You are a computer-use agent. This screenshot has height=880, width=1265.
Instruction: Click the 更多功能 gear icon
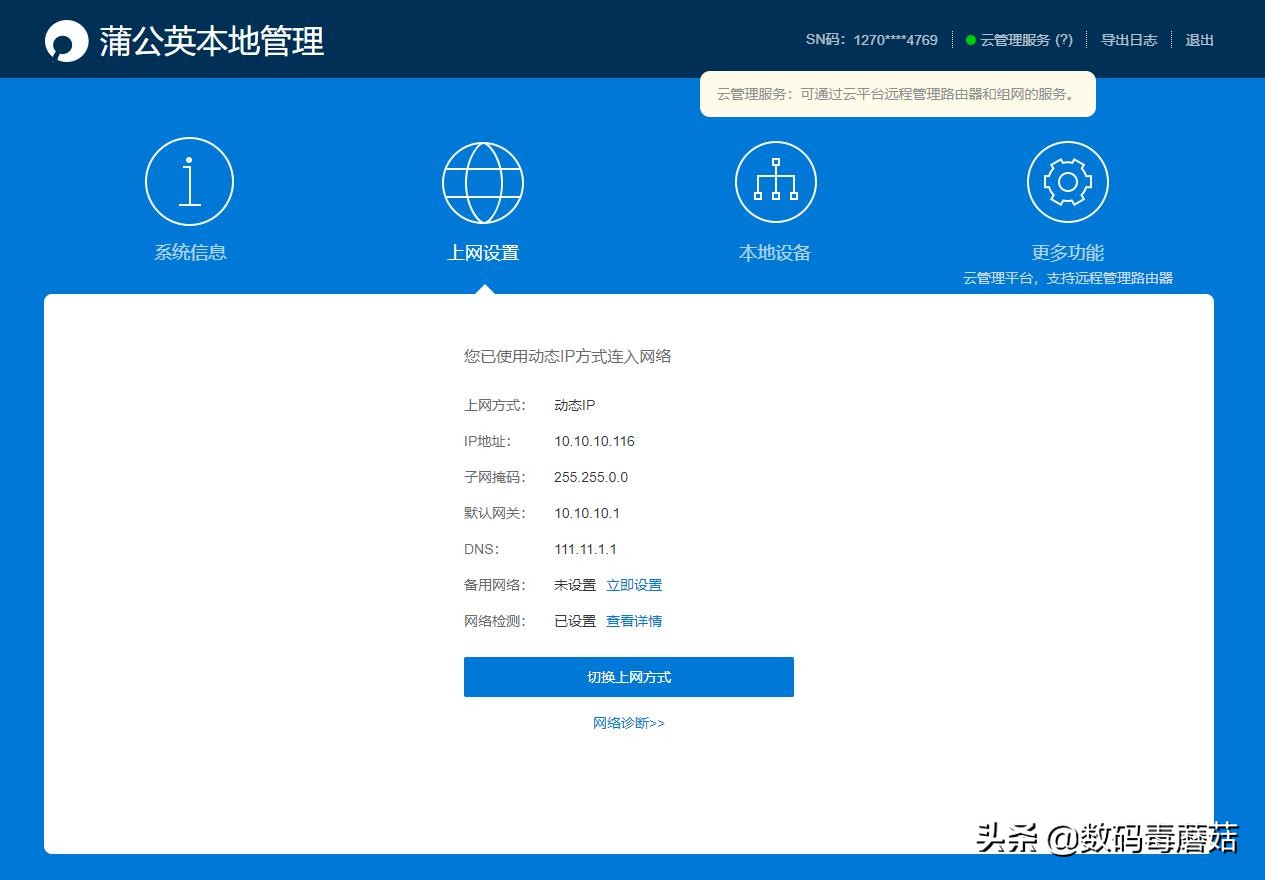1067,181
